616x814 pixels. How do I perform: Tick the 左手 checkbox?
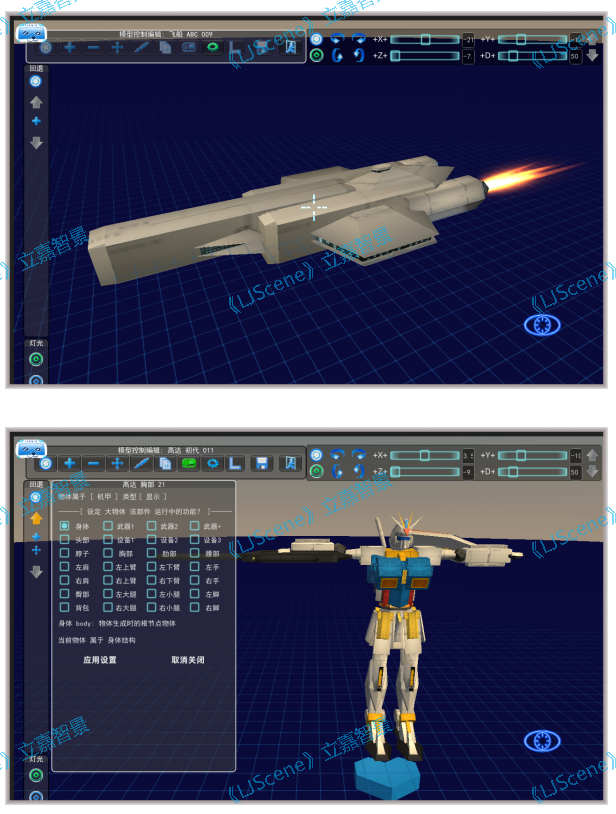point(194,566)
